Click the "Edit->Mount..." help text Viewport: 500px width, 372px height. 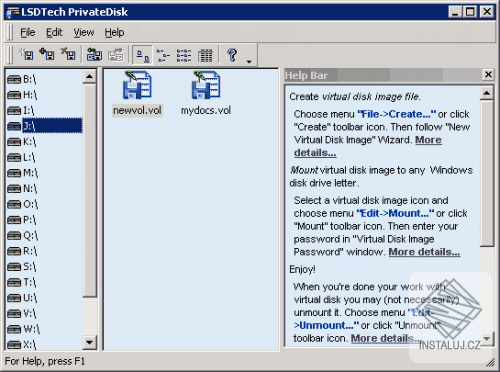[395, 213]
